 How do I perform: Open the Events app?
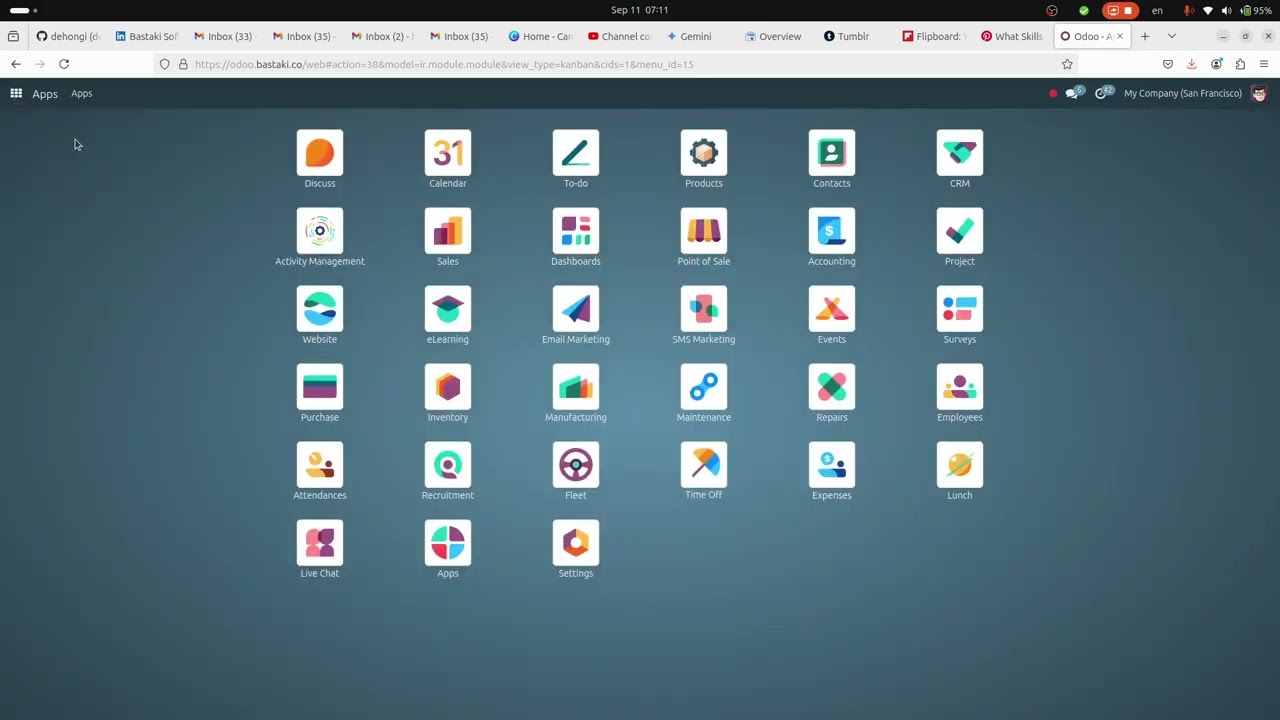832,309
